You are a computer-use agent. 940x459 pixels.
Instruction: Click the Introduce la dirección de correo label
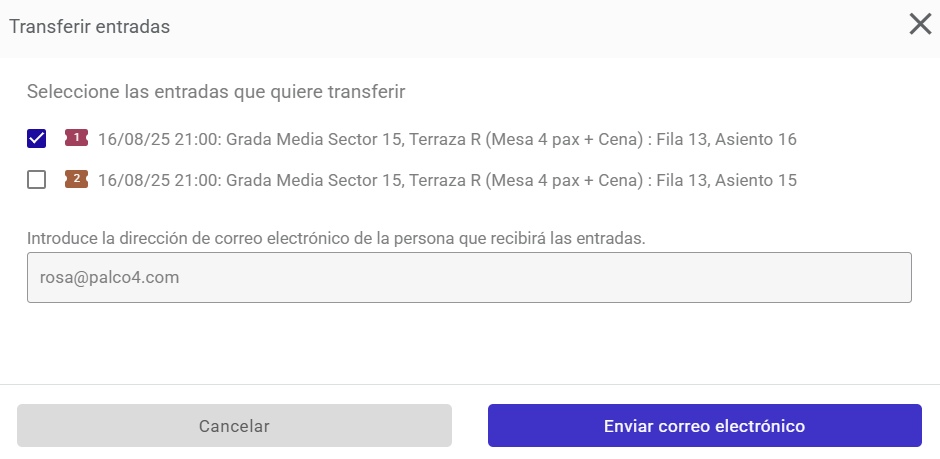336,238
